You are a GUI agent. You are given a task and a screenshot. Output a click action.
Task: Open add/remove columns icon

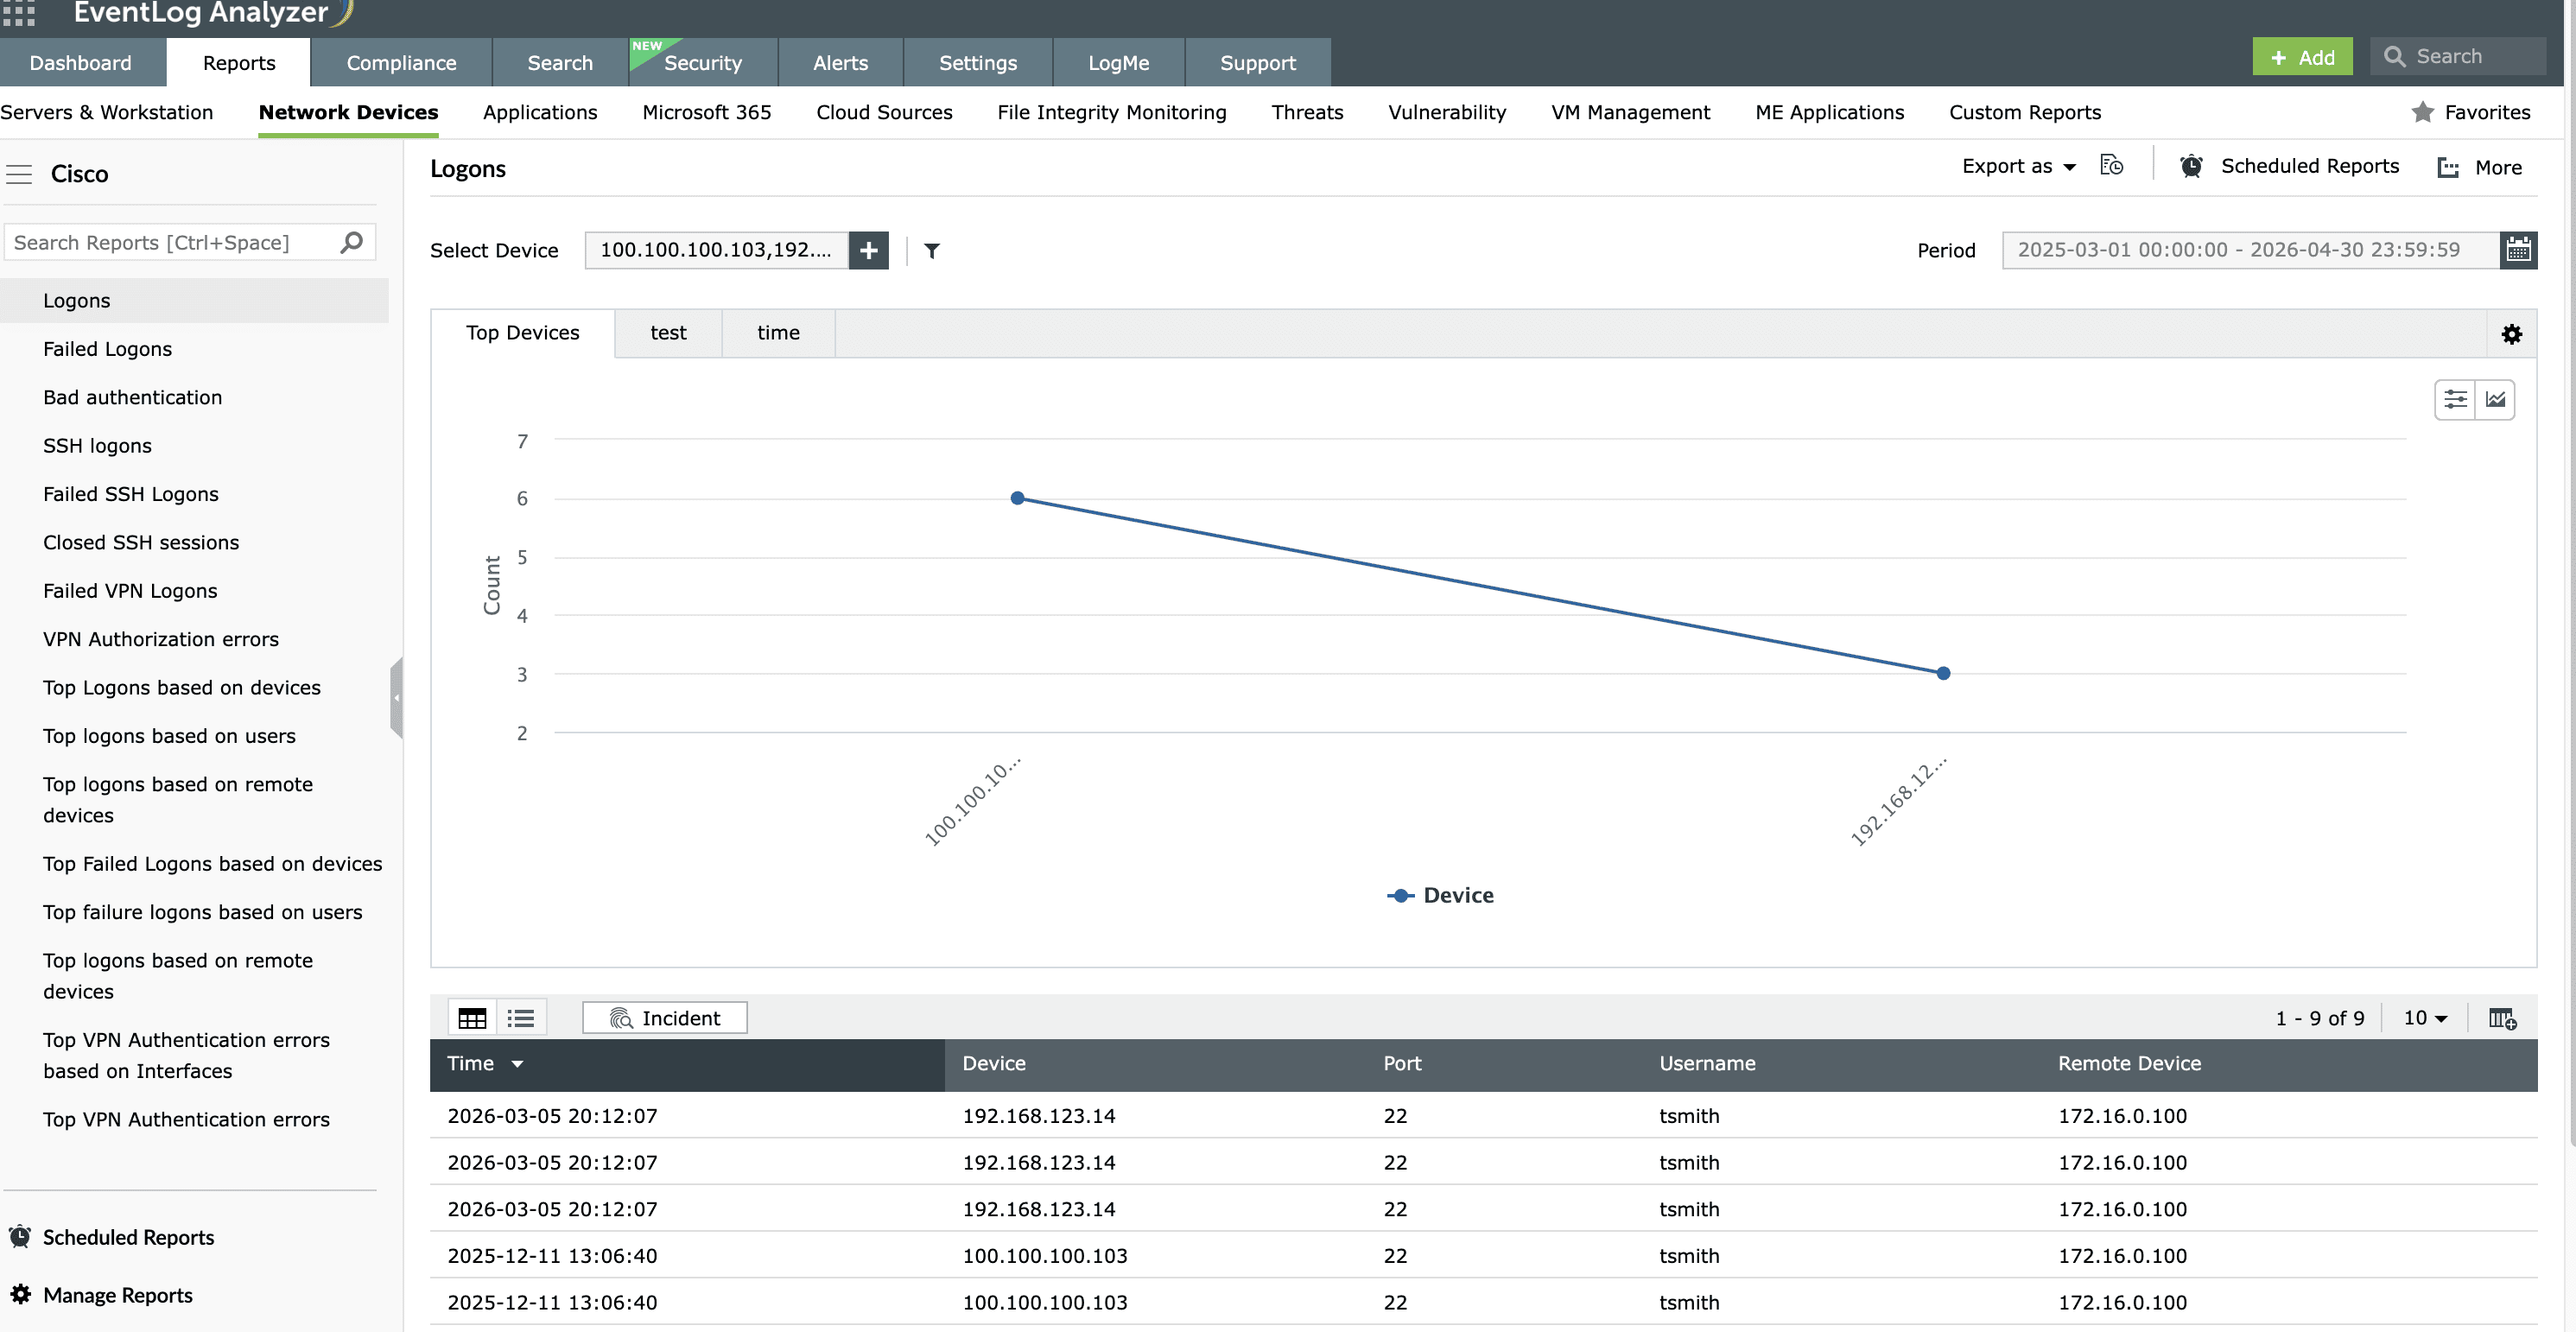click(x=2502, y=1018)
